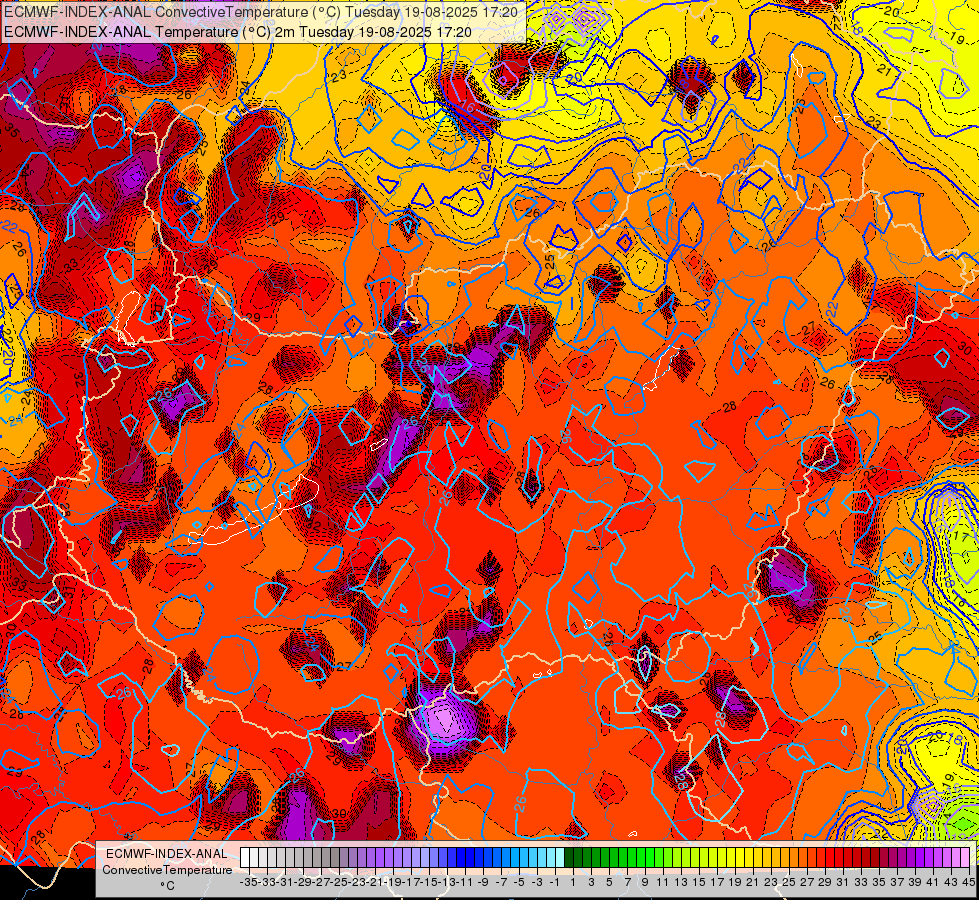
Task: Pick the dark red legend swatch above 35
Action: [875, 857]
